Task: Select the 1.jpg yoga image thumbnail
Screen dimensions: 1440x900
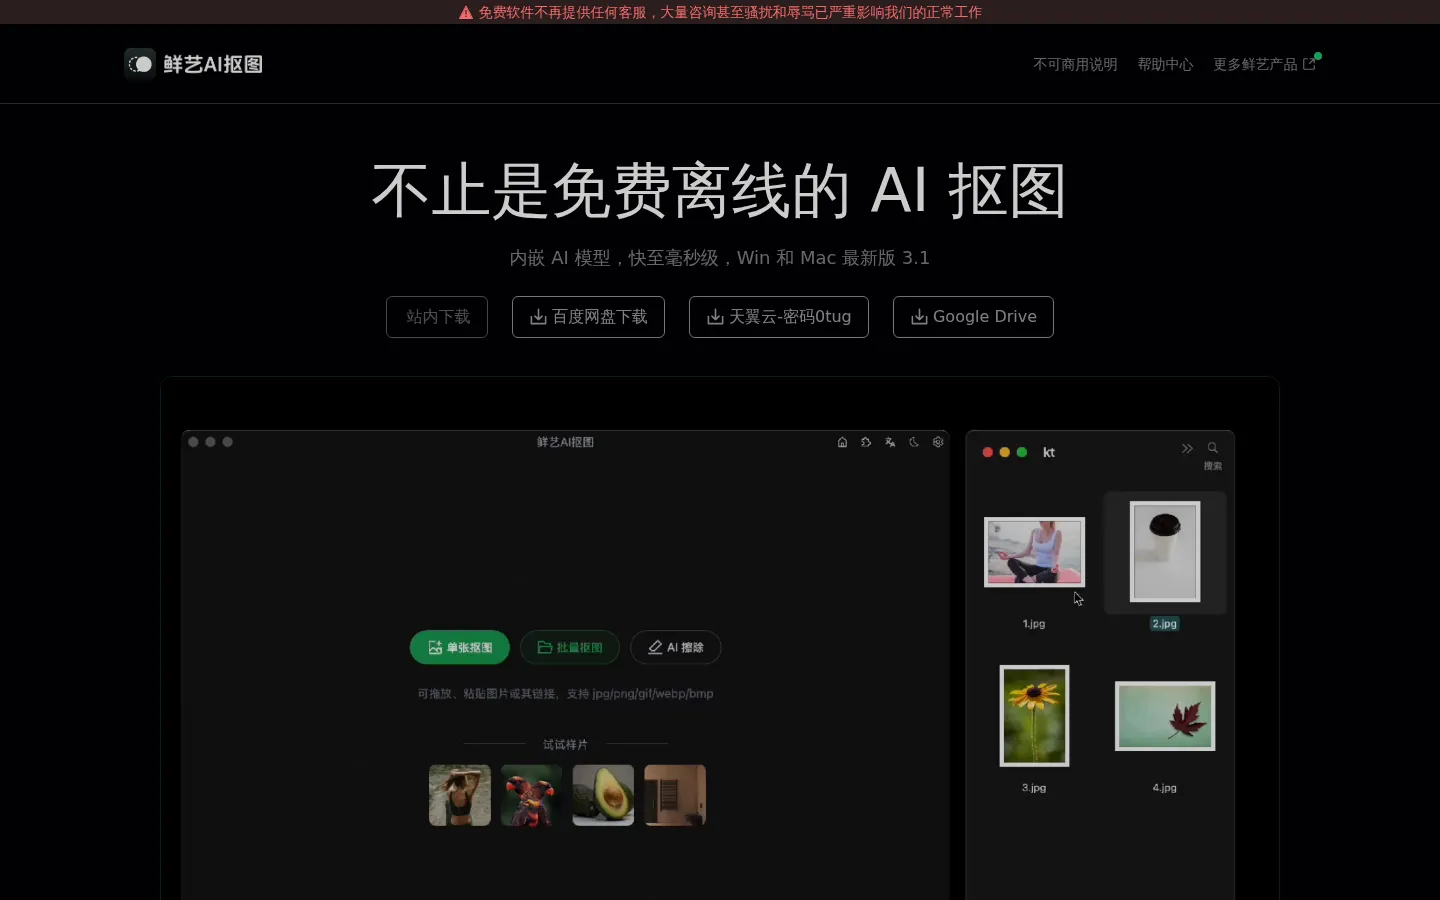Action: tap(1034, 552)
